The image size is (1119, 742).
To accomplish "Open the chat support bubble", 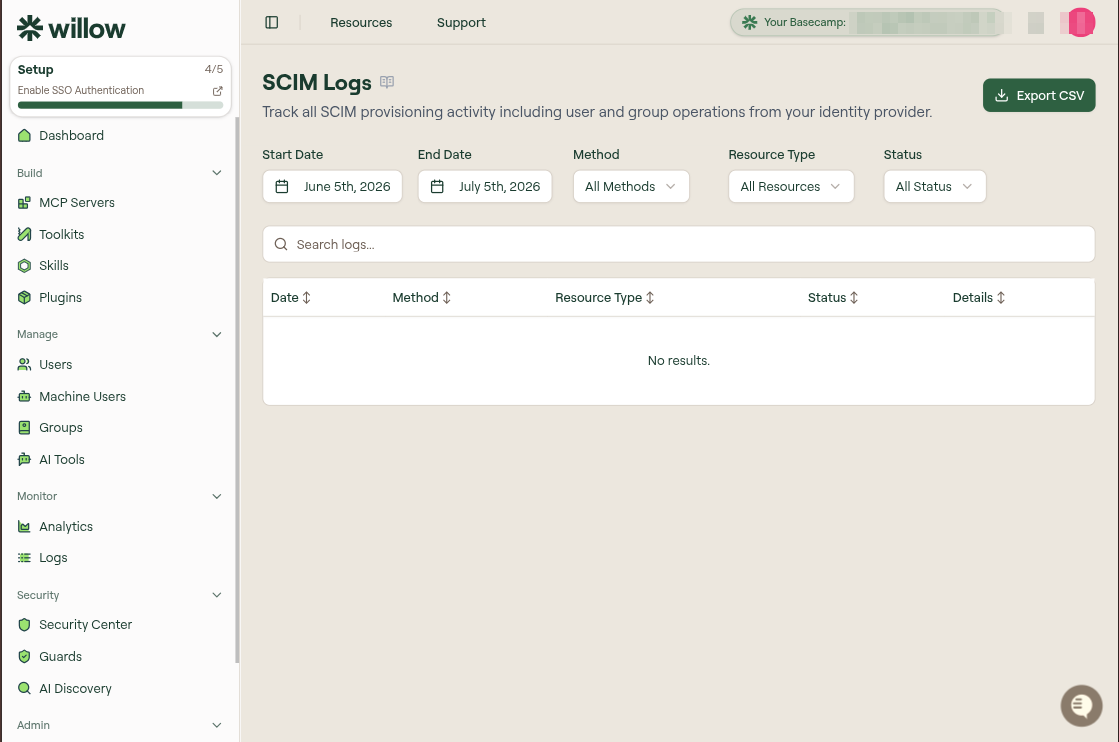I will pyautogui.click(x=1081, y=706).
